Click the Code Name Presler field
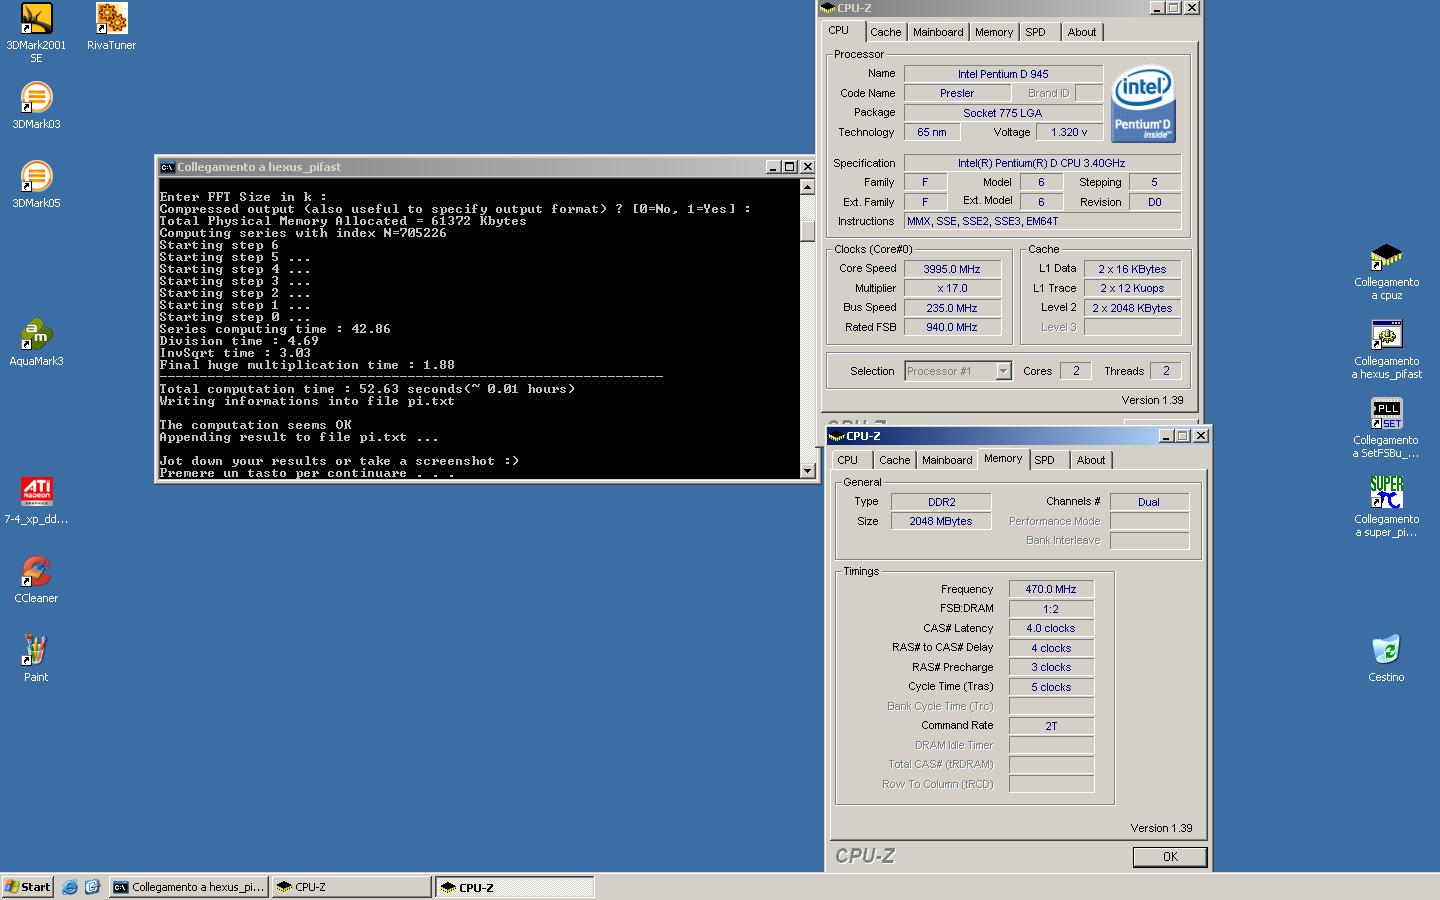The height and width of the screenshot is (900, 1440). pyautogui.click(x=957, y=93)
